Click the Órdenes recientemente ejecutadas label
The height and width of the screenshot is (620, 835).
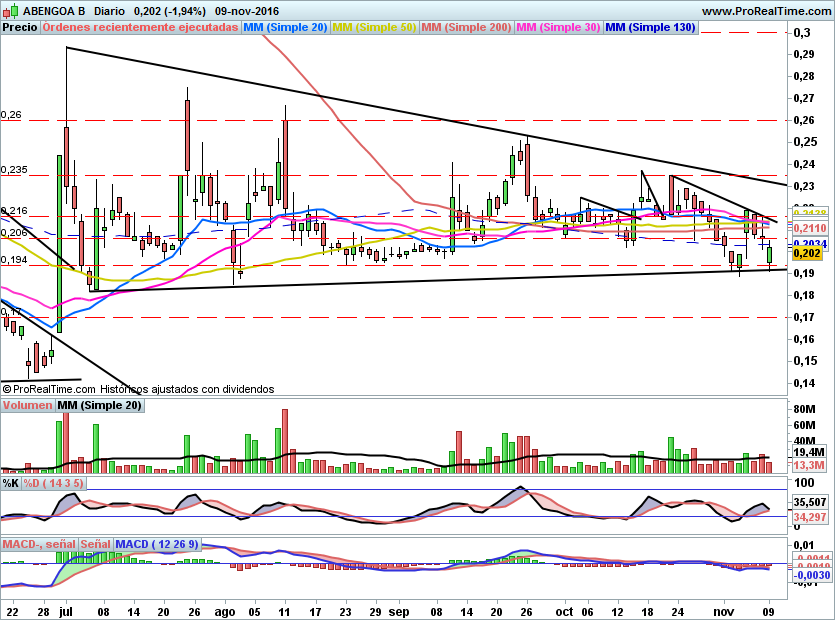tap(140, 28)
